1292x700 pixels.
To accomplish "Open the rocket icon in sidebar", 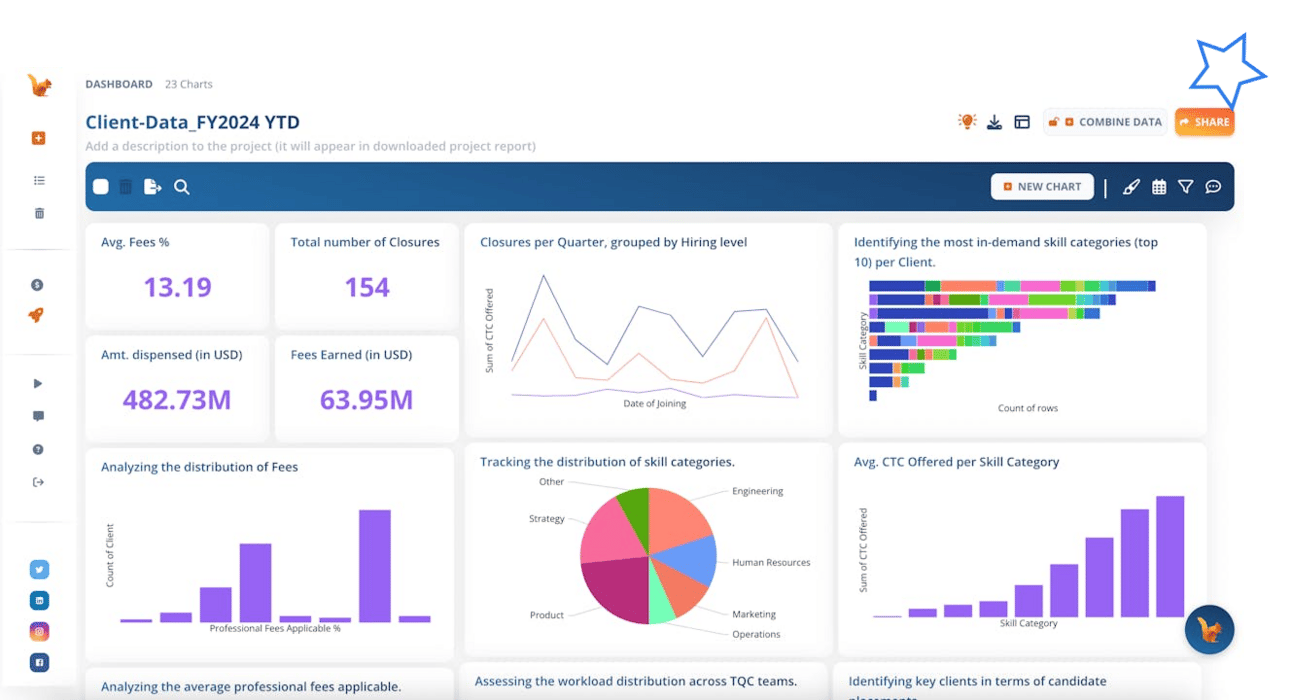I will tap(36, 315).
